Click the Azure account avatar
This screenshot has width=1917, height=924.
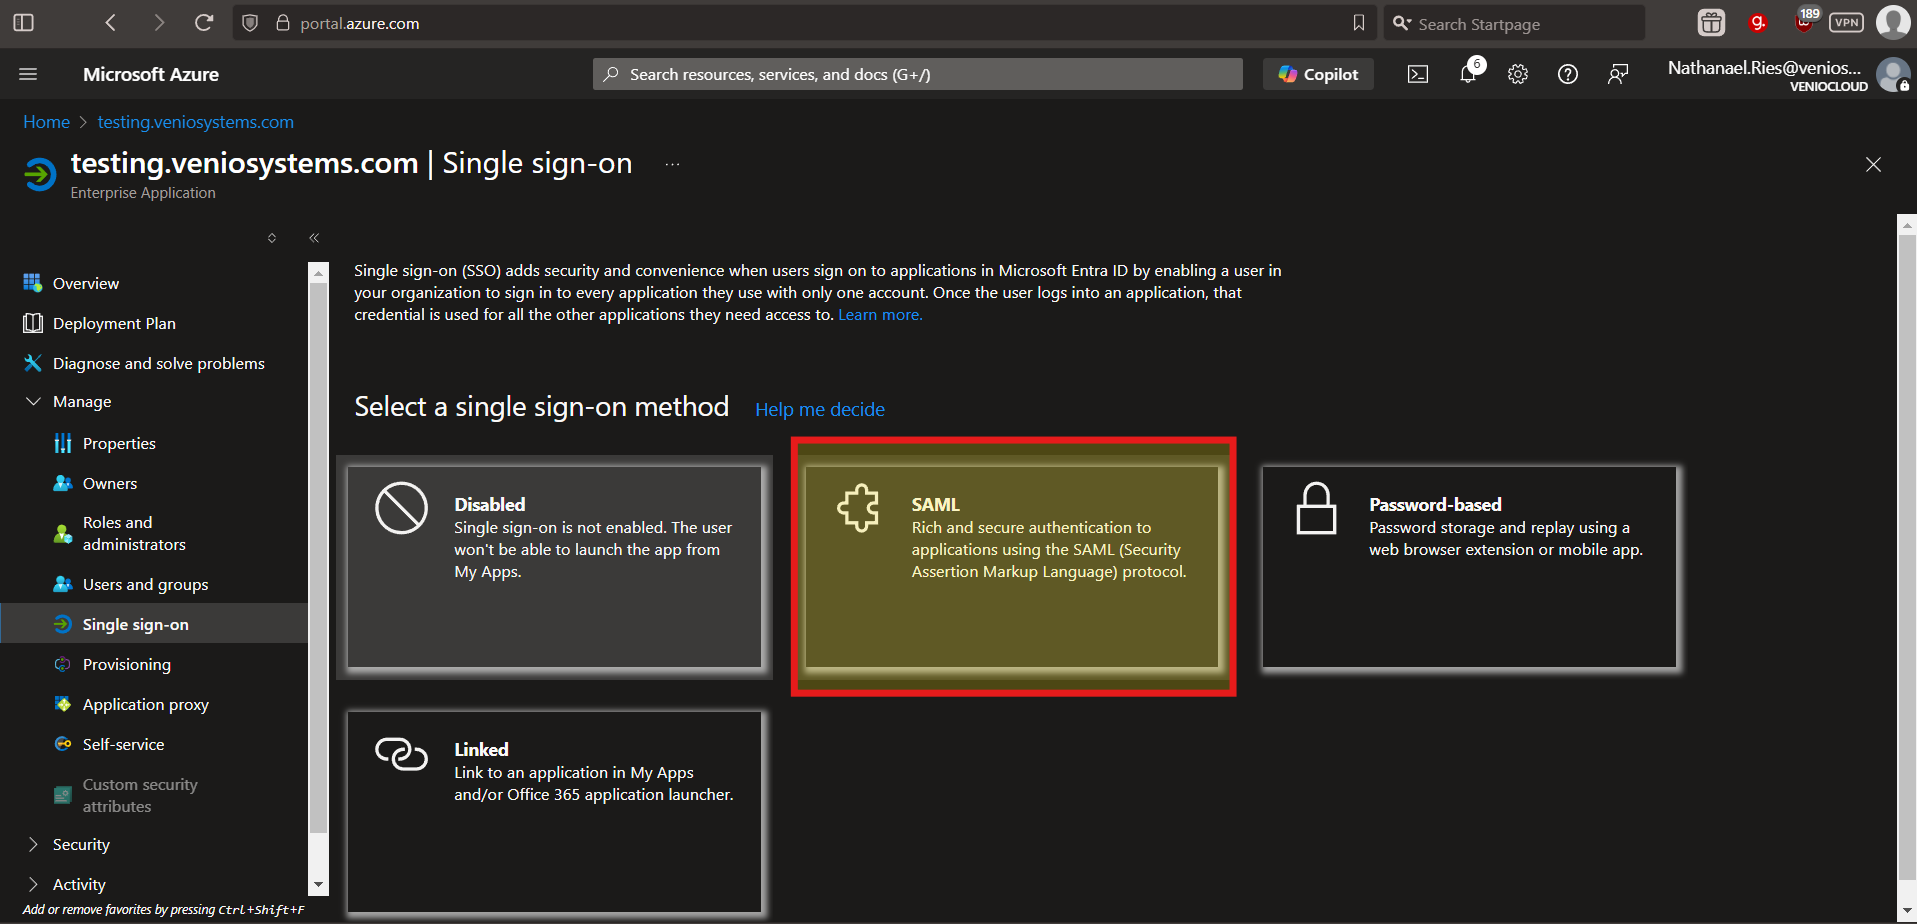(1892, 74)
